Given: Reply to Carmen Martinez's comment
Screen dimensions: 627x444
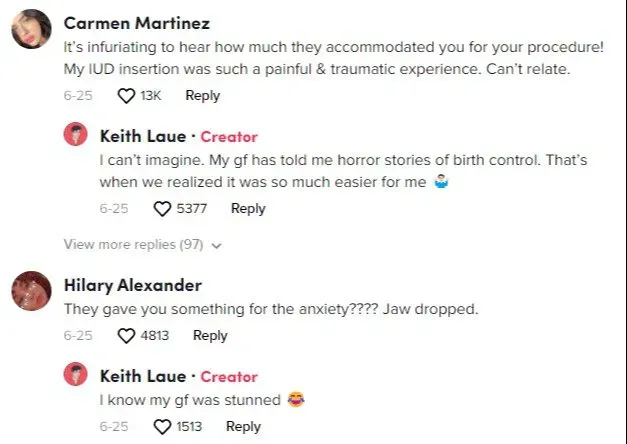Looking at the screenshot, I should [x=202, y=96].
